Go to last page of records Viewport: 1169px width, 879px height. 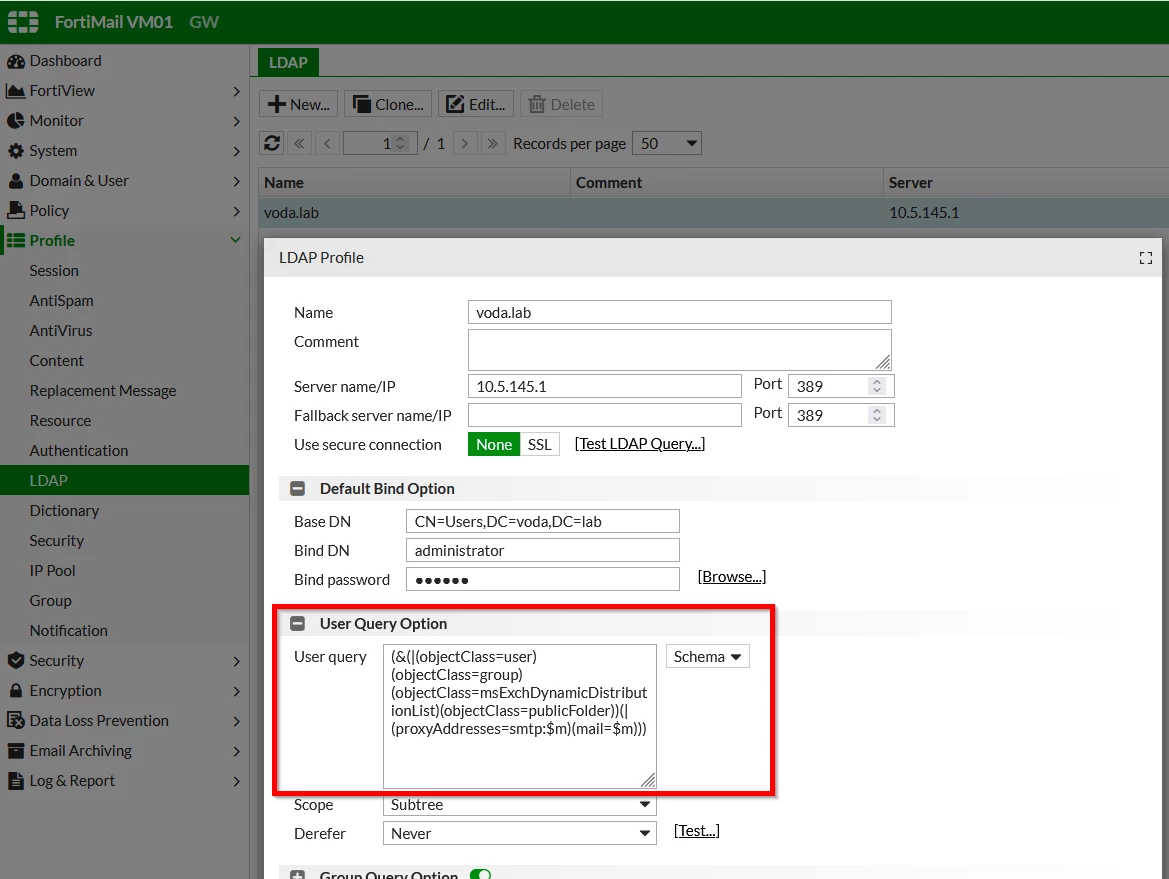(x=492, y=143)
